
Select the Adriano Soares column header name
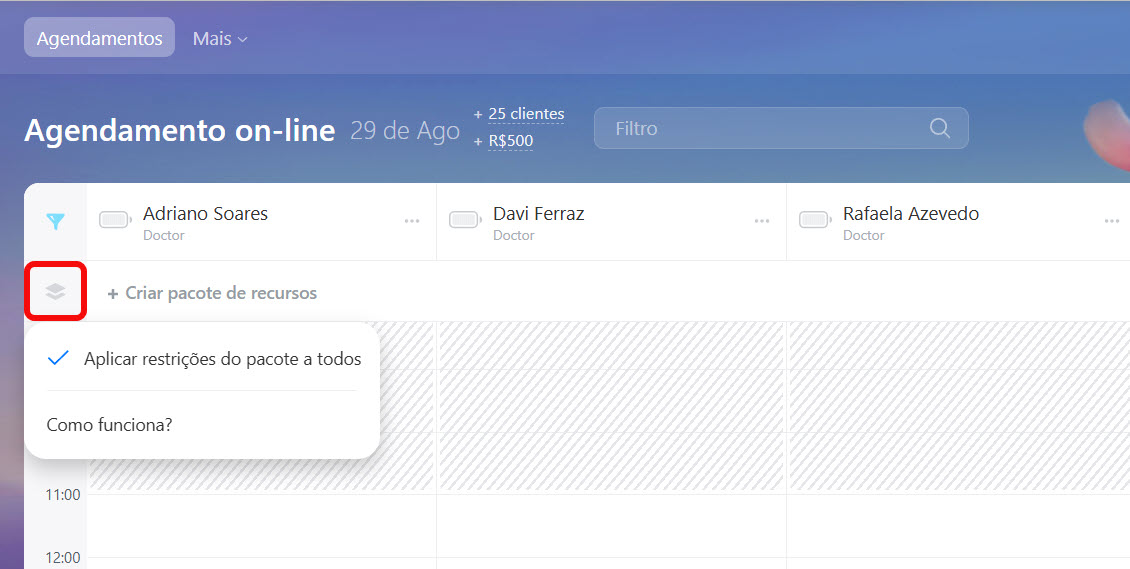[x=205, y=213]
